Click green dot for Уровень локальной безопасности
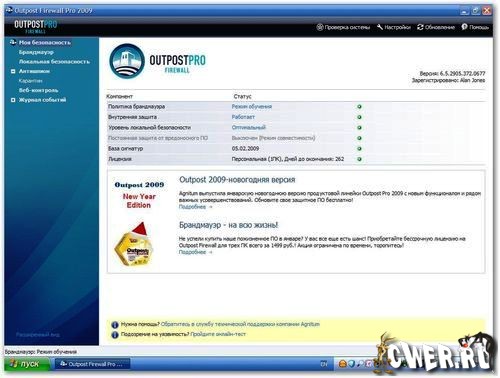500x378 pixels. coord(359,128)
